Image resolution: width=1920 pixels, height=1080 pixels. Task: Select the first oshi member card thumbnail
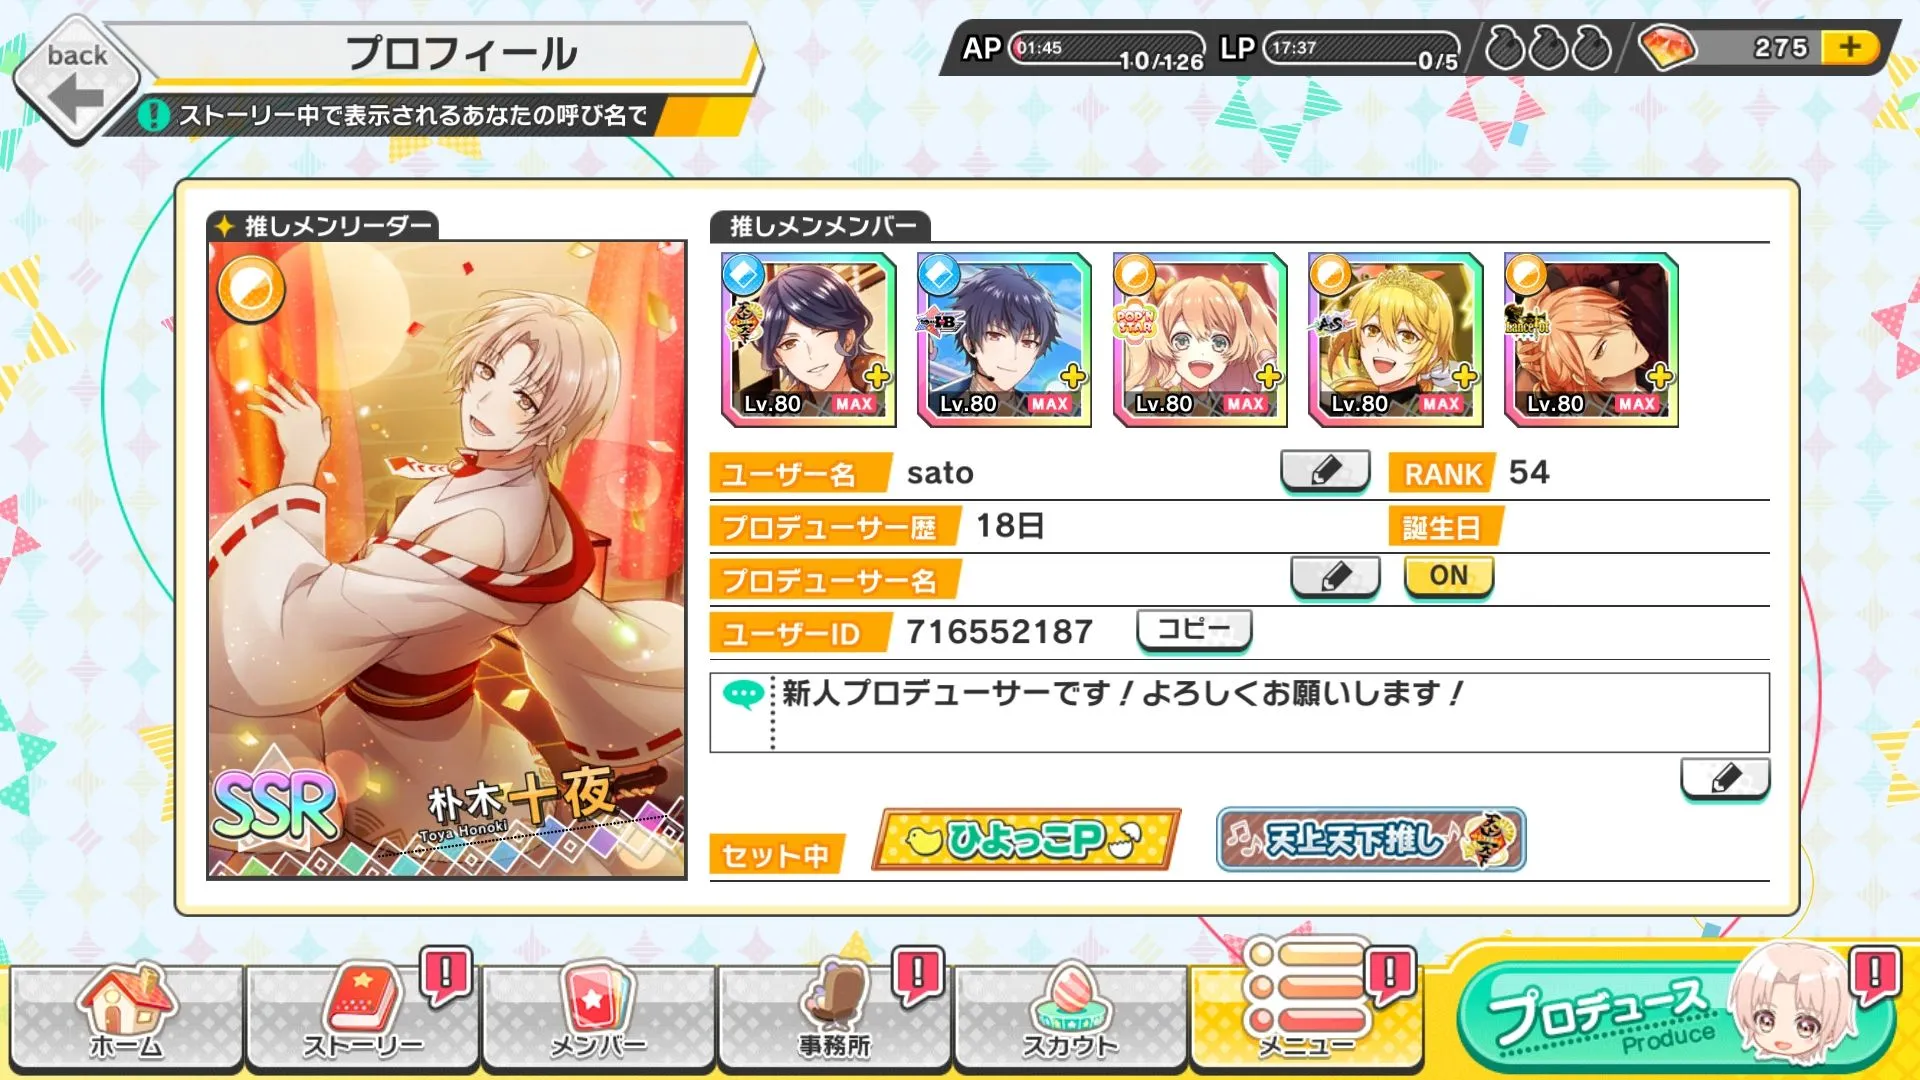coord(808,340)
